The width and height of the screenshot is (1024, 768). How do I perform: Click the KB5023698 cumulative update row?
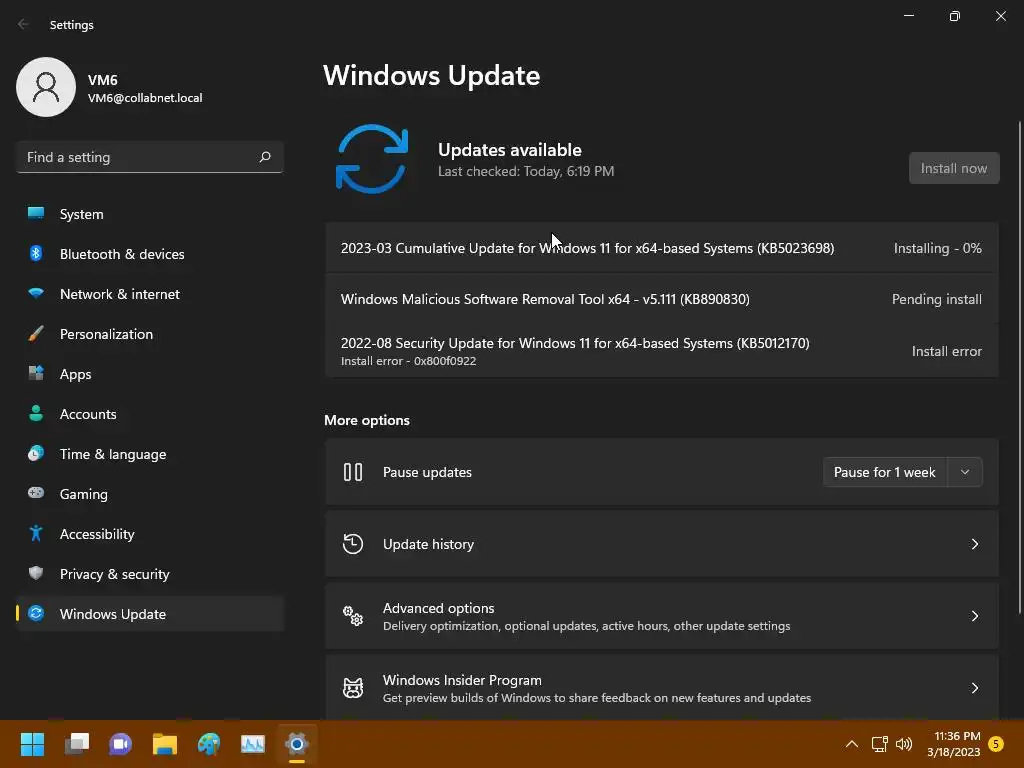[x=662, y=248]
